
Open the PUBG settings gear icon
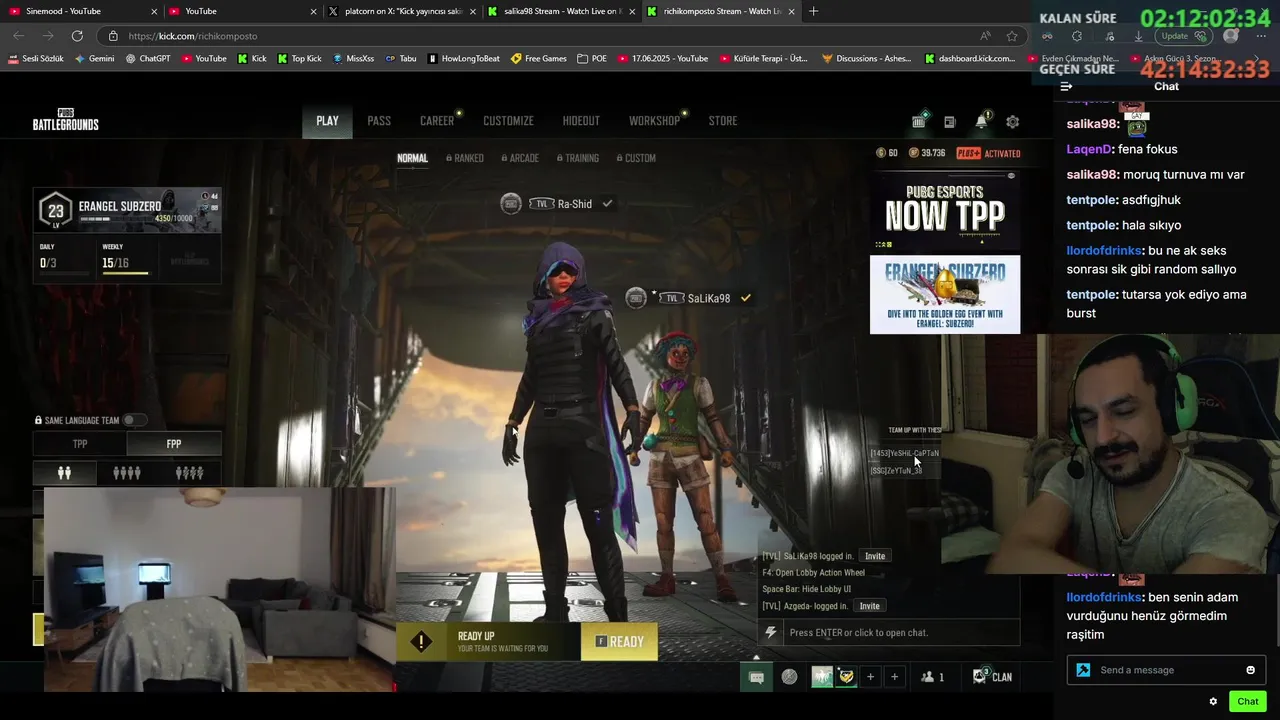pyautogui.click(x=1012, y=122)
